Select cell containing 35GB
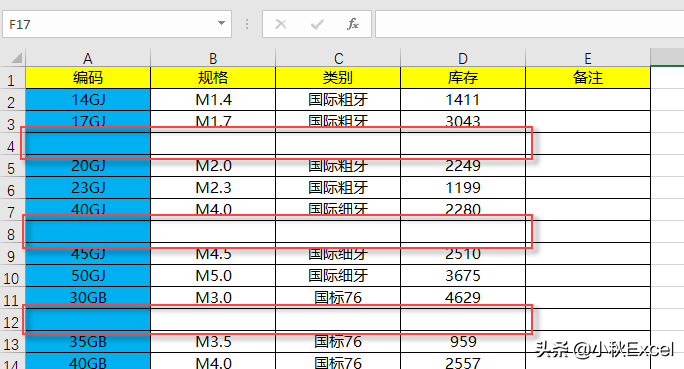The width and height of the screenshot is (684, 369). 88,342
